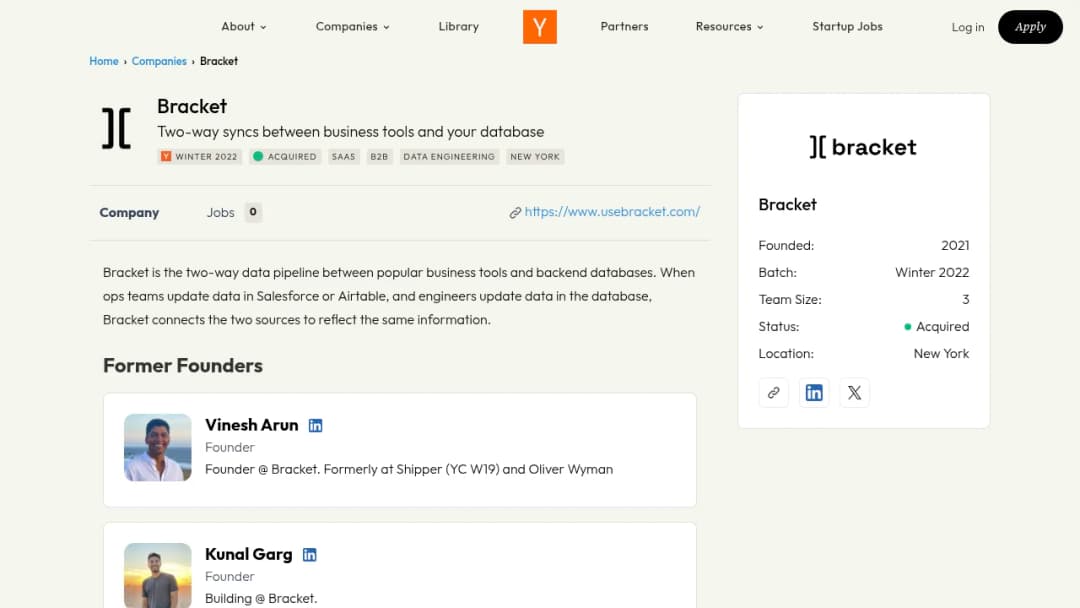
Task: Go to Home breadcrumb link
Action: pyautogui.click(x=104, y=61)
